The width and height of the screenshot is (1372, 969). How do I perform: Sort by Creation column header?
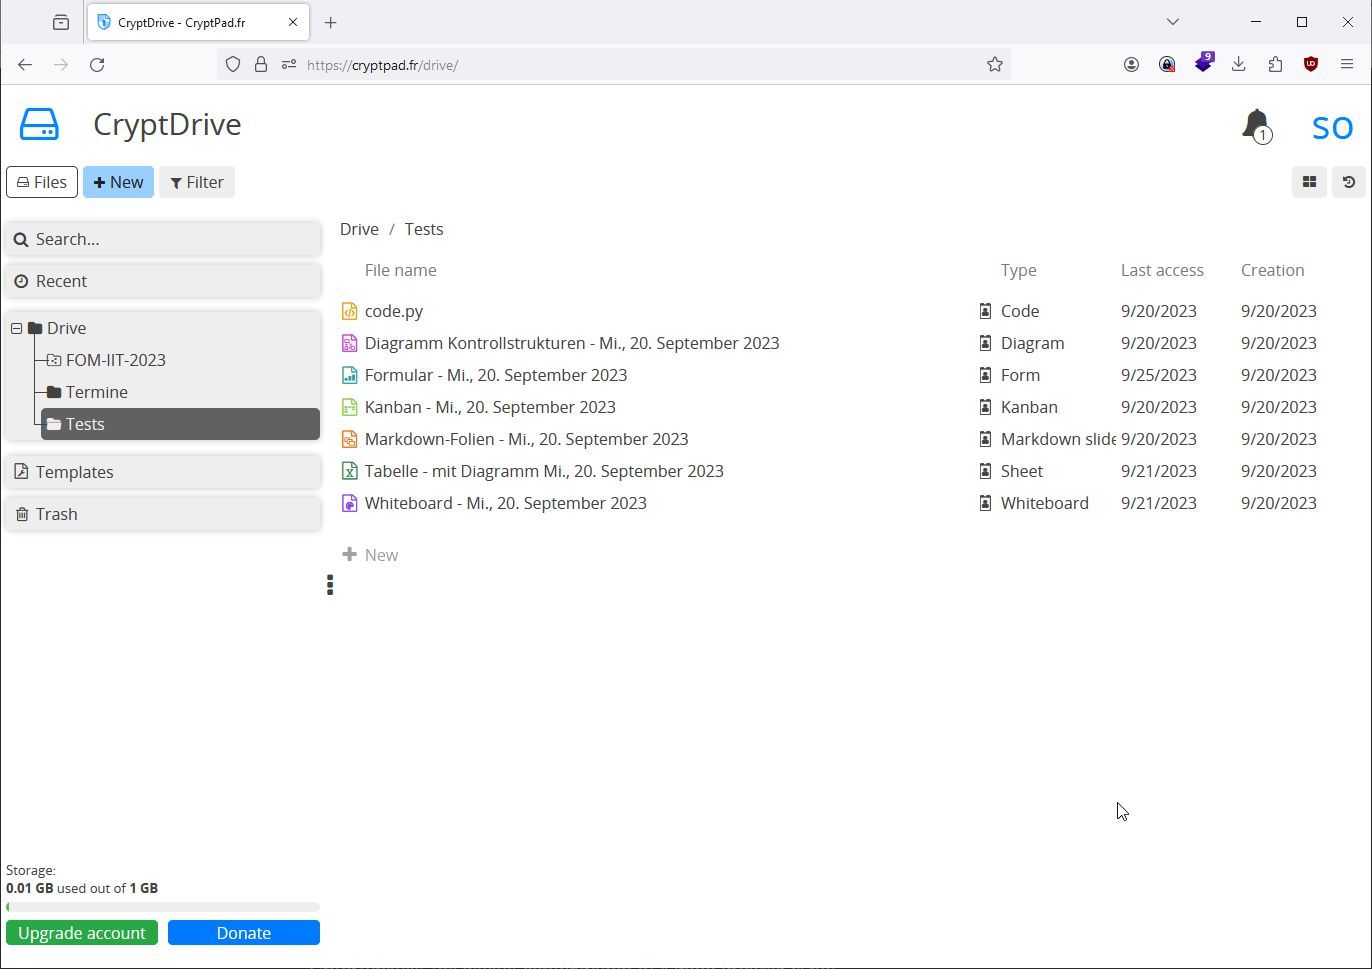point(1272,270)
